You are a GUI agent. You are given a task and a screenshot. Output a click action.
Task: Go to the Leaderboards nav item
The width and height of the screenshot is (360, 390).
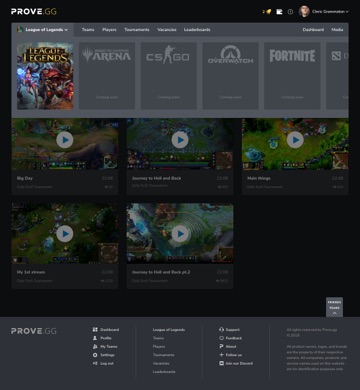tap(197, 30)
